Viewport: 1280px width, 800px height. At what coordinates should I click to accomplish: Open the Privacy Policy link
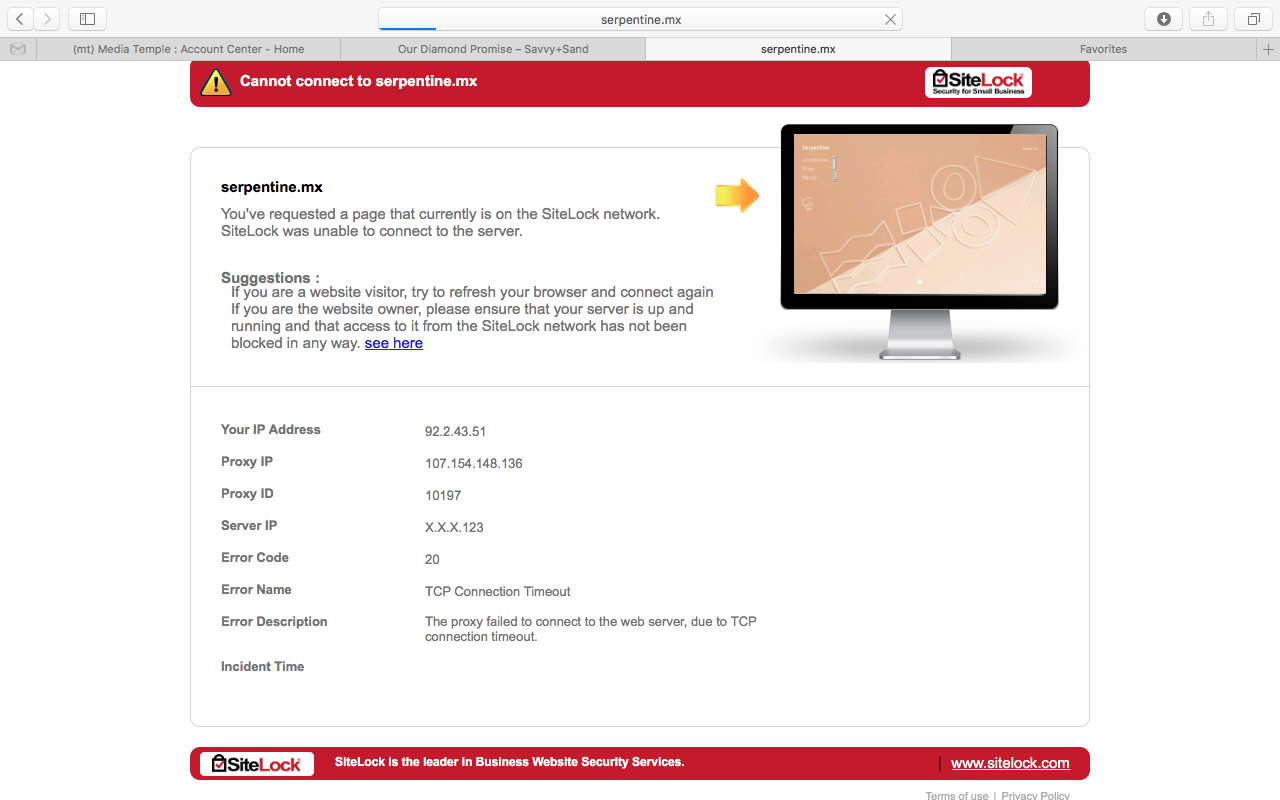[x=1036, y=796]
